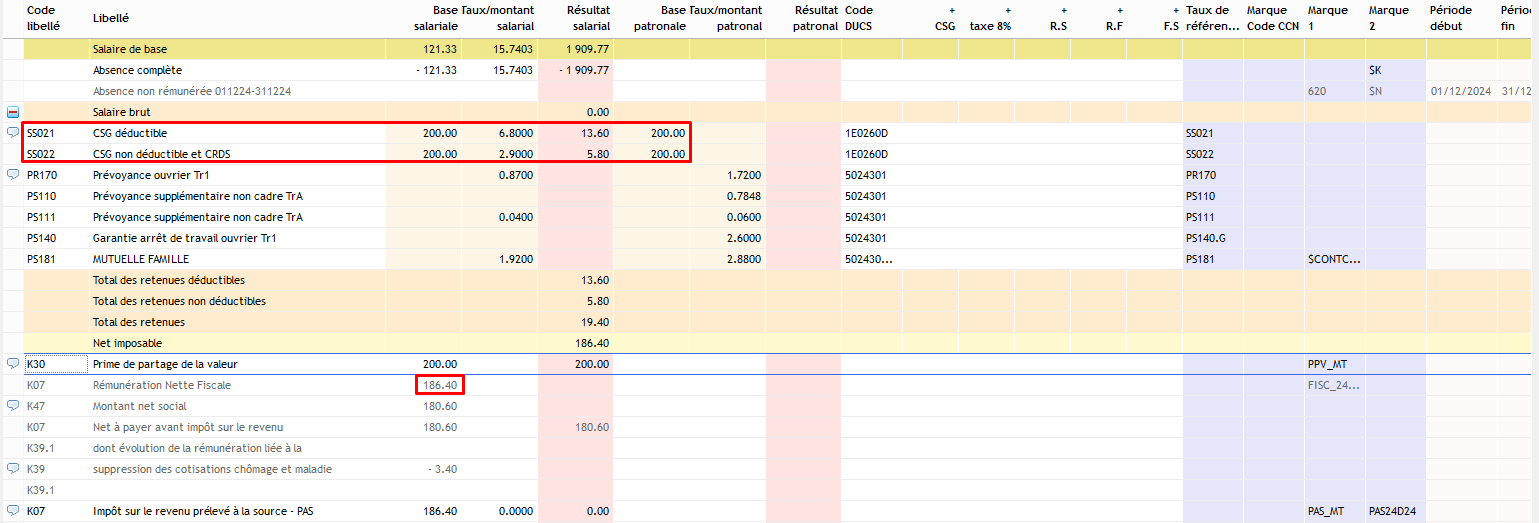
Task: Click comment bubble icon beside SS021 row
Action: coord(13,133)
